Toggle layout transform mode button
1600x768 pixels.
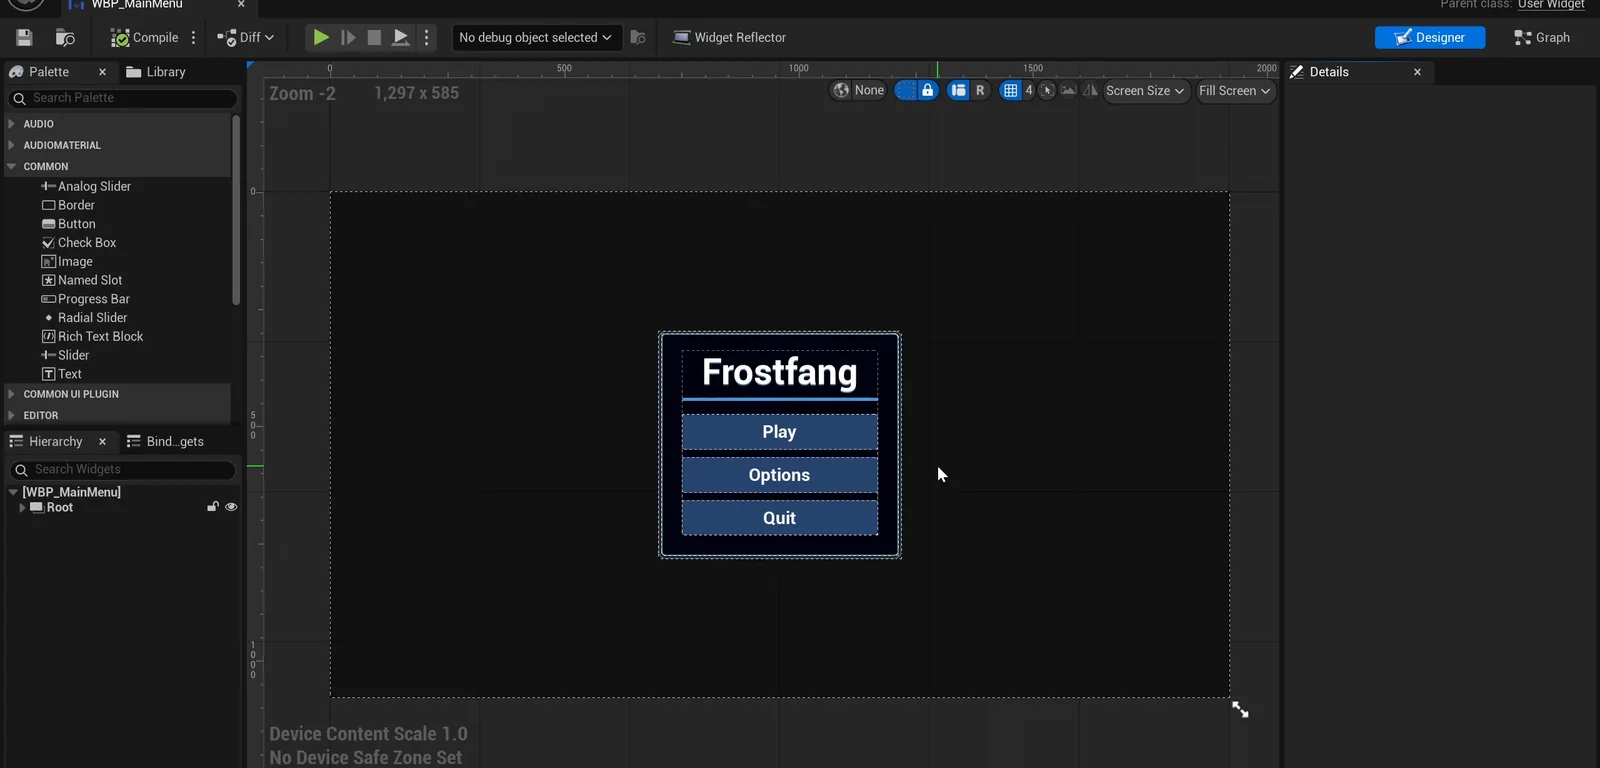[958, 90]
